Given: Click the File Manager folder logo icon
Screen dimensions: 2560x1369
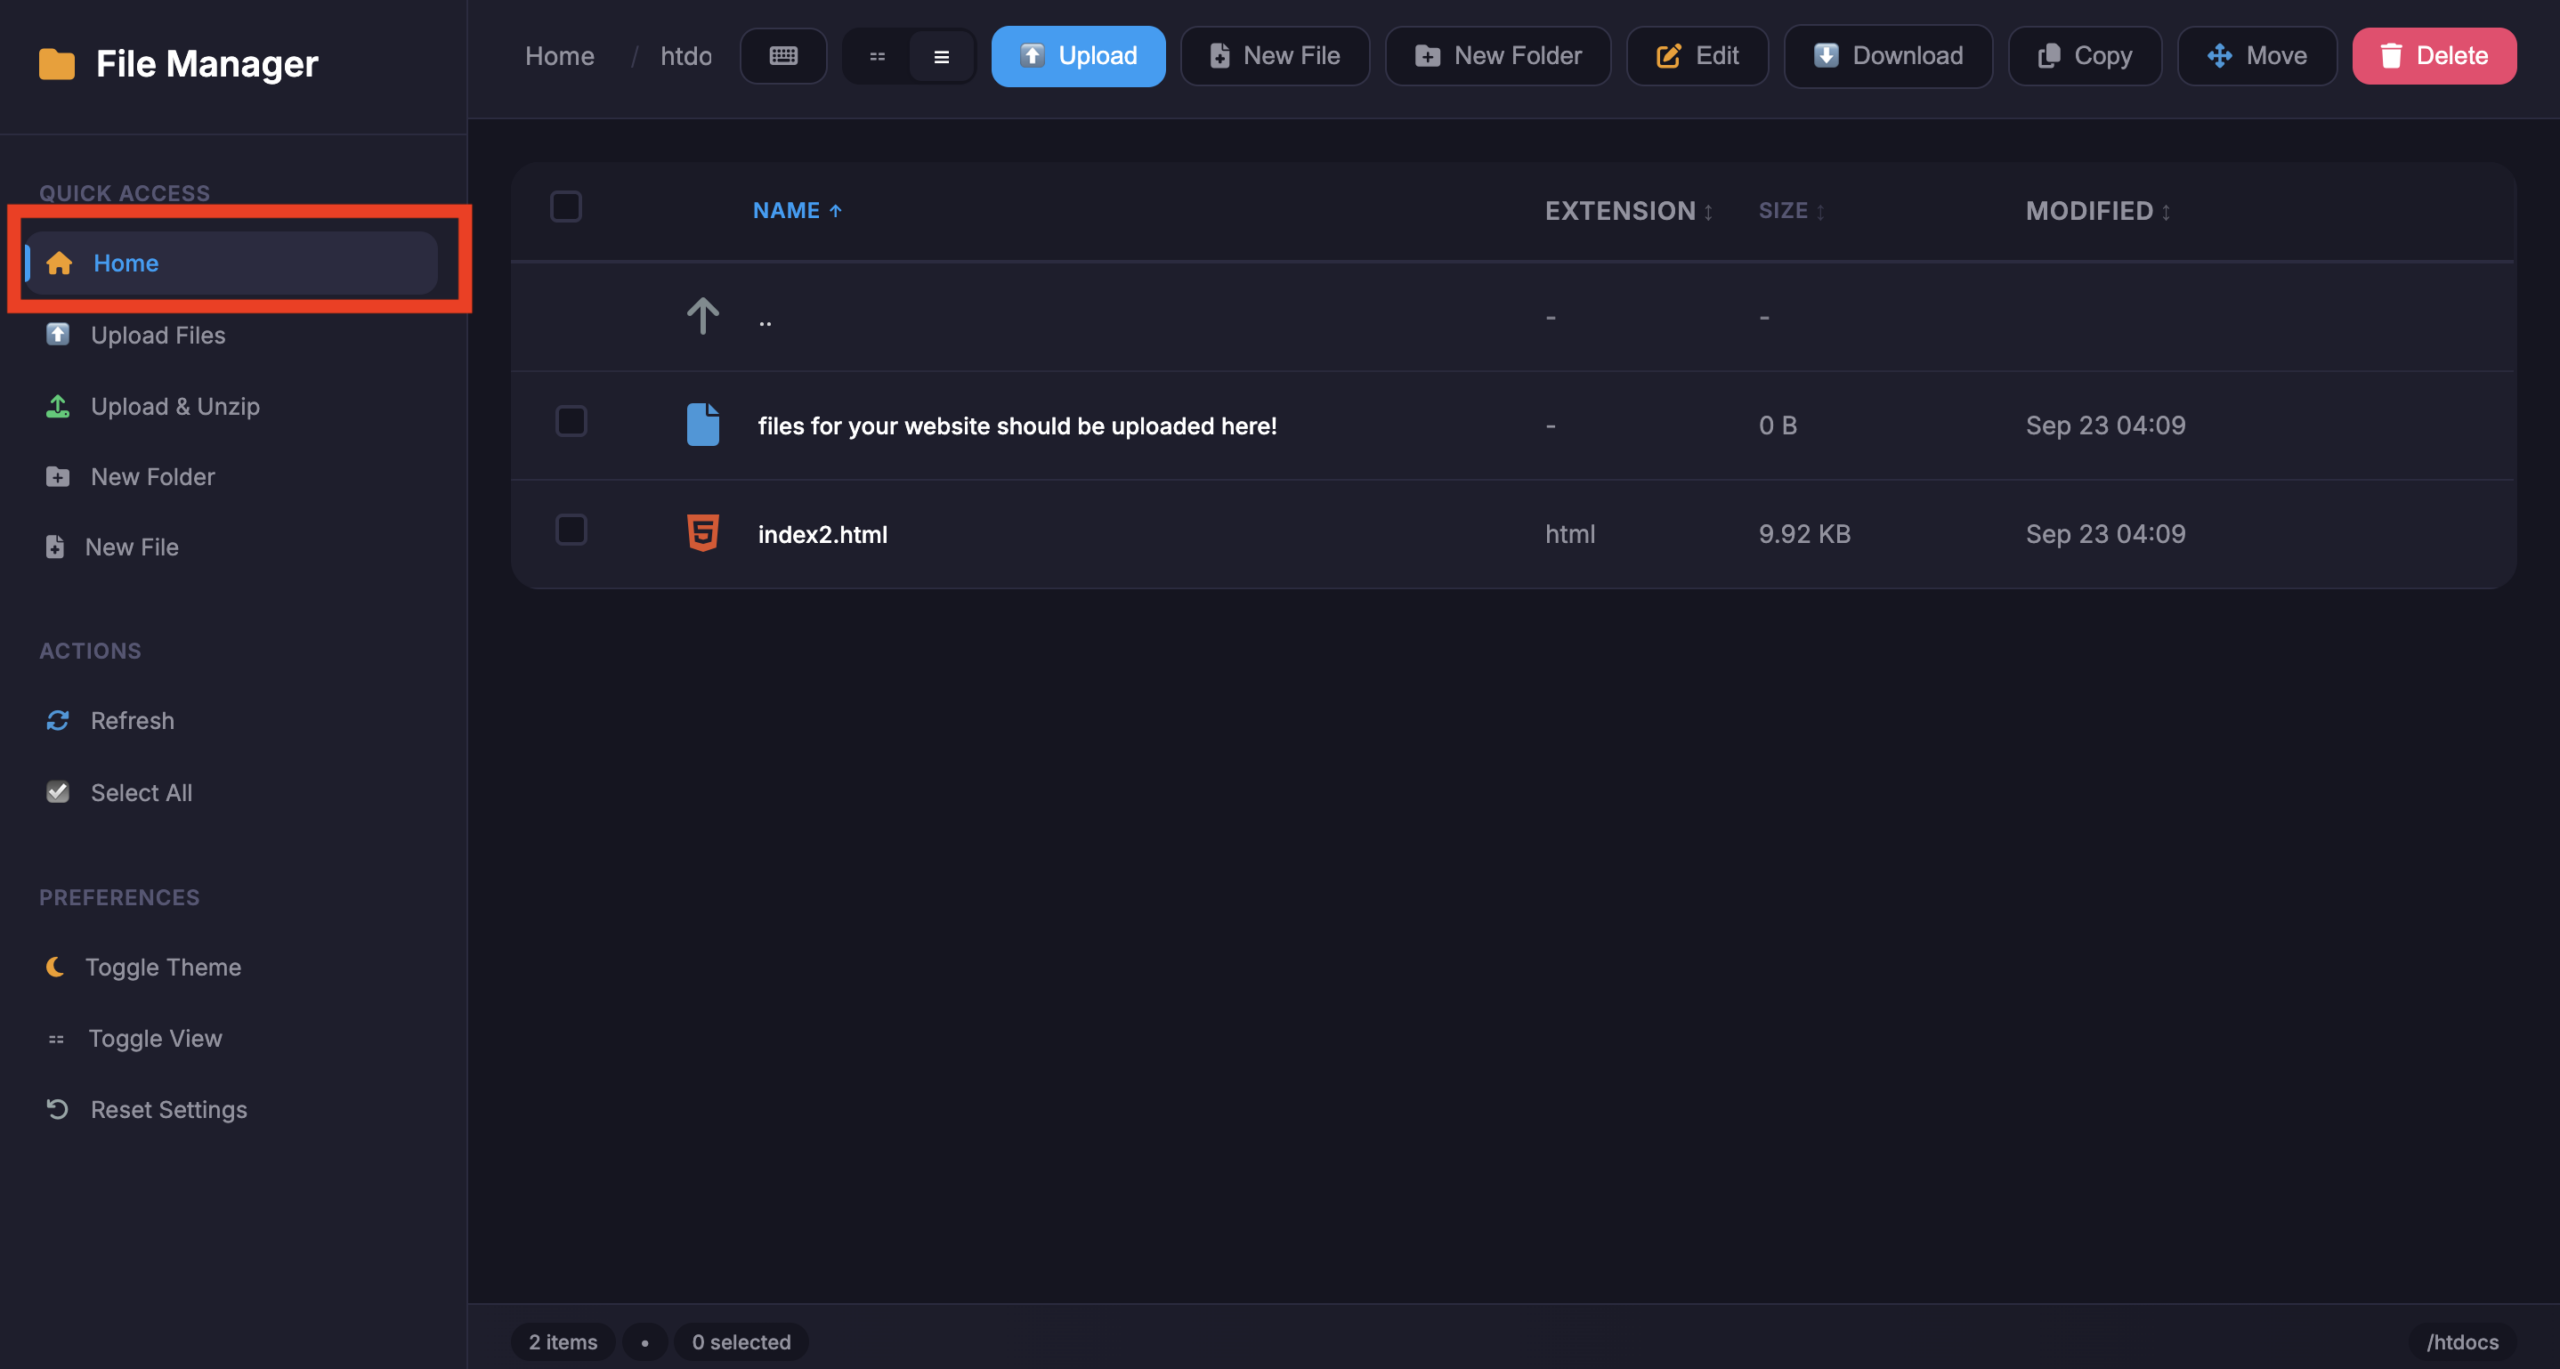Looking at the screenshot, I should [x=57, y=64].
